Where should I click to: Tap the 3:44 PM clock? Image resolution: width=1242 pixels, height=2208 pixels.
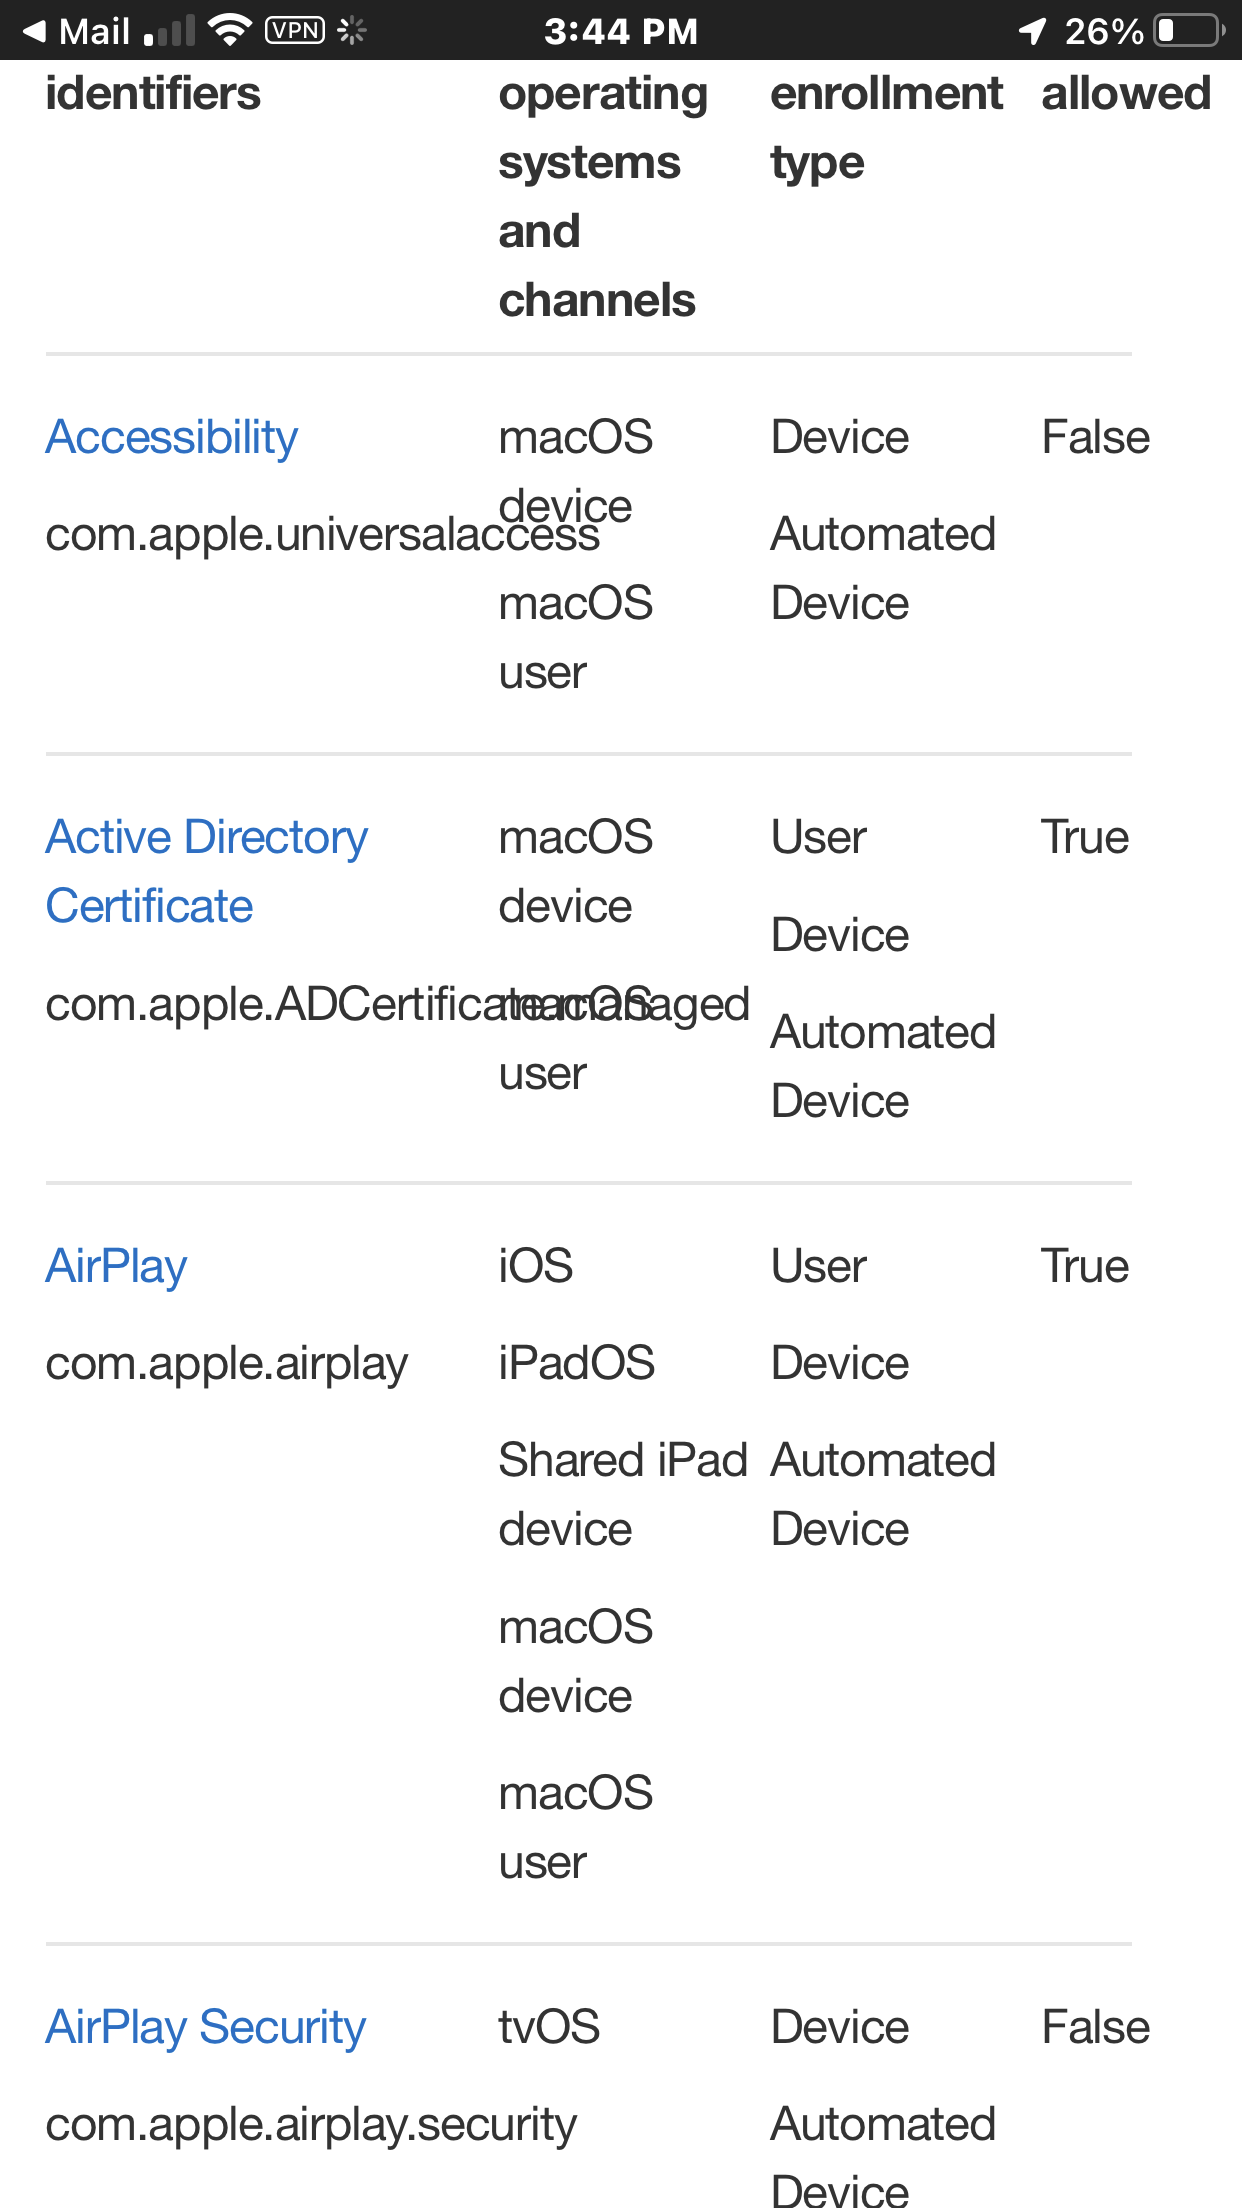621,31
